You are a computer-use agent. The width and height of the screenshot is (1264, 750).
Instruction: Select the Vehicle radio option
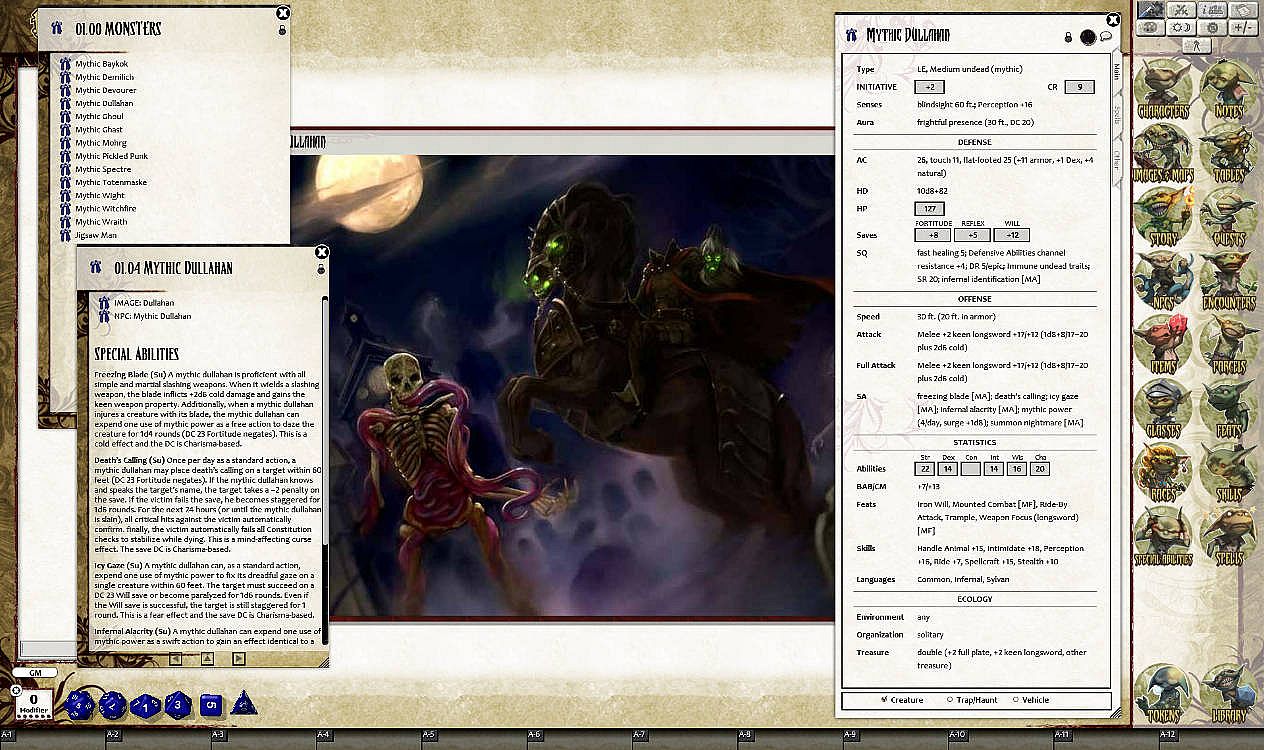(x=1031, y=700)
